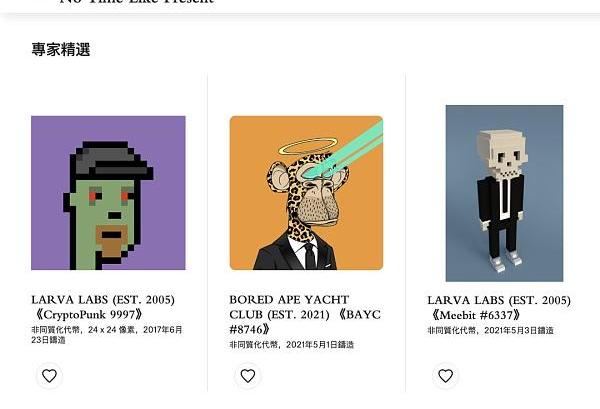Click the Meebit's beige skull head
The height and width of the screenshot is (409, 600).
click(502, 151)
